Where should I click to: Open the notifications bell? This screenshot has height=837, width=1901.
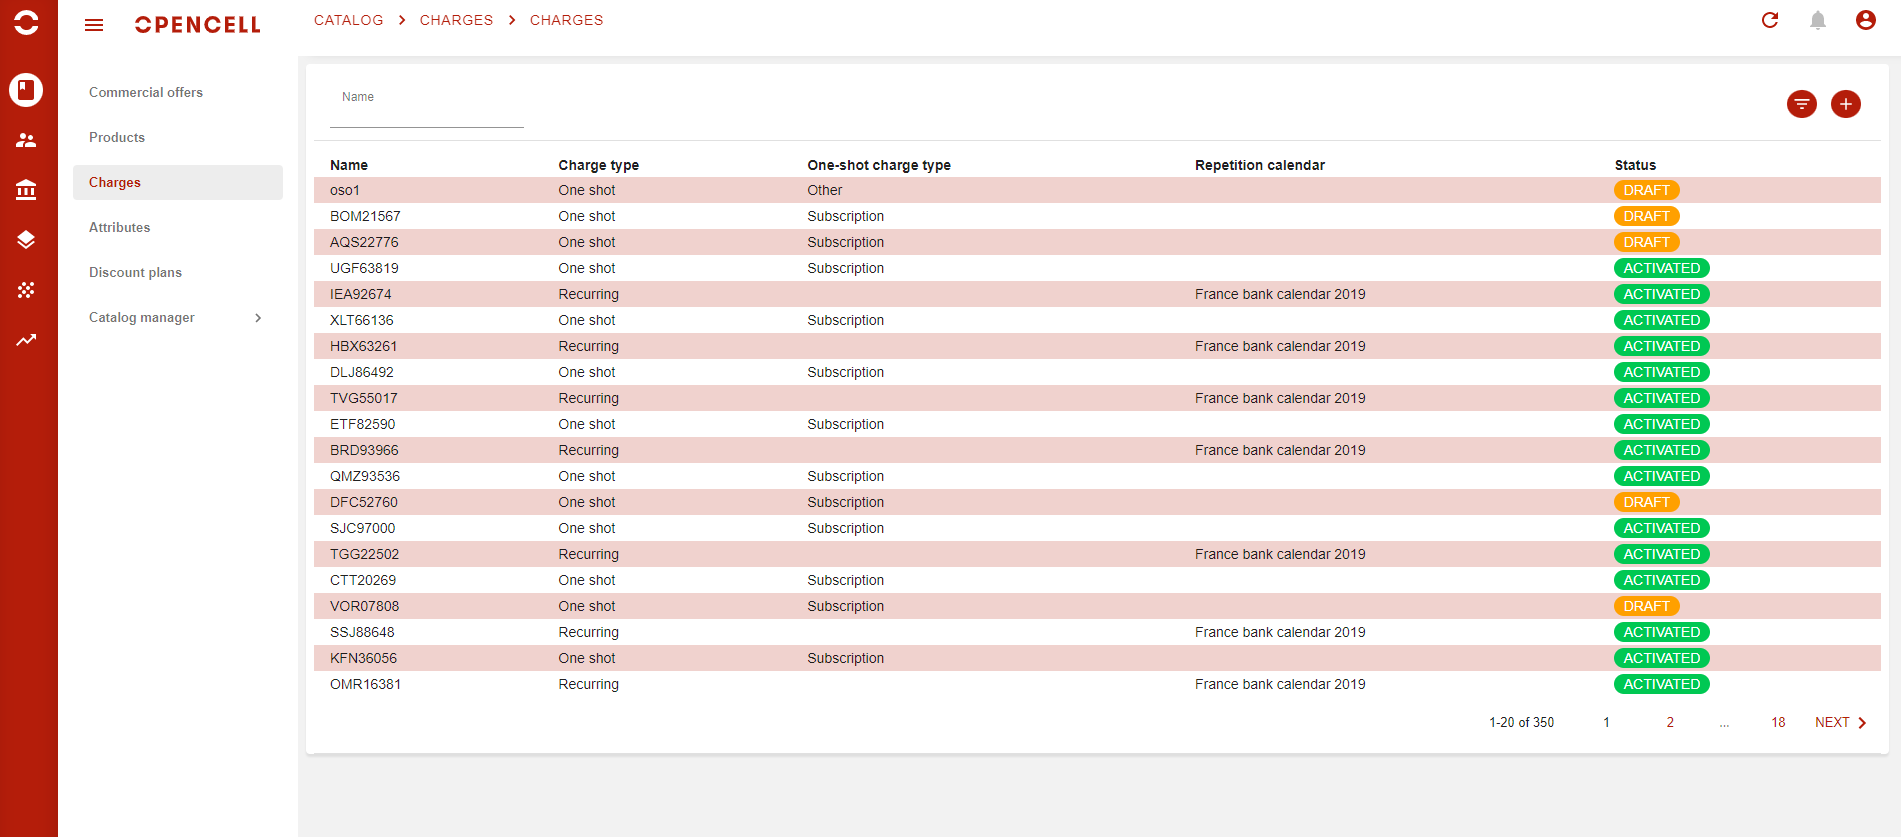tap(1818, 20)
